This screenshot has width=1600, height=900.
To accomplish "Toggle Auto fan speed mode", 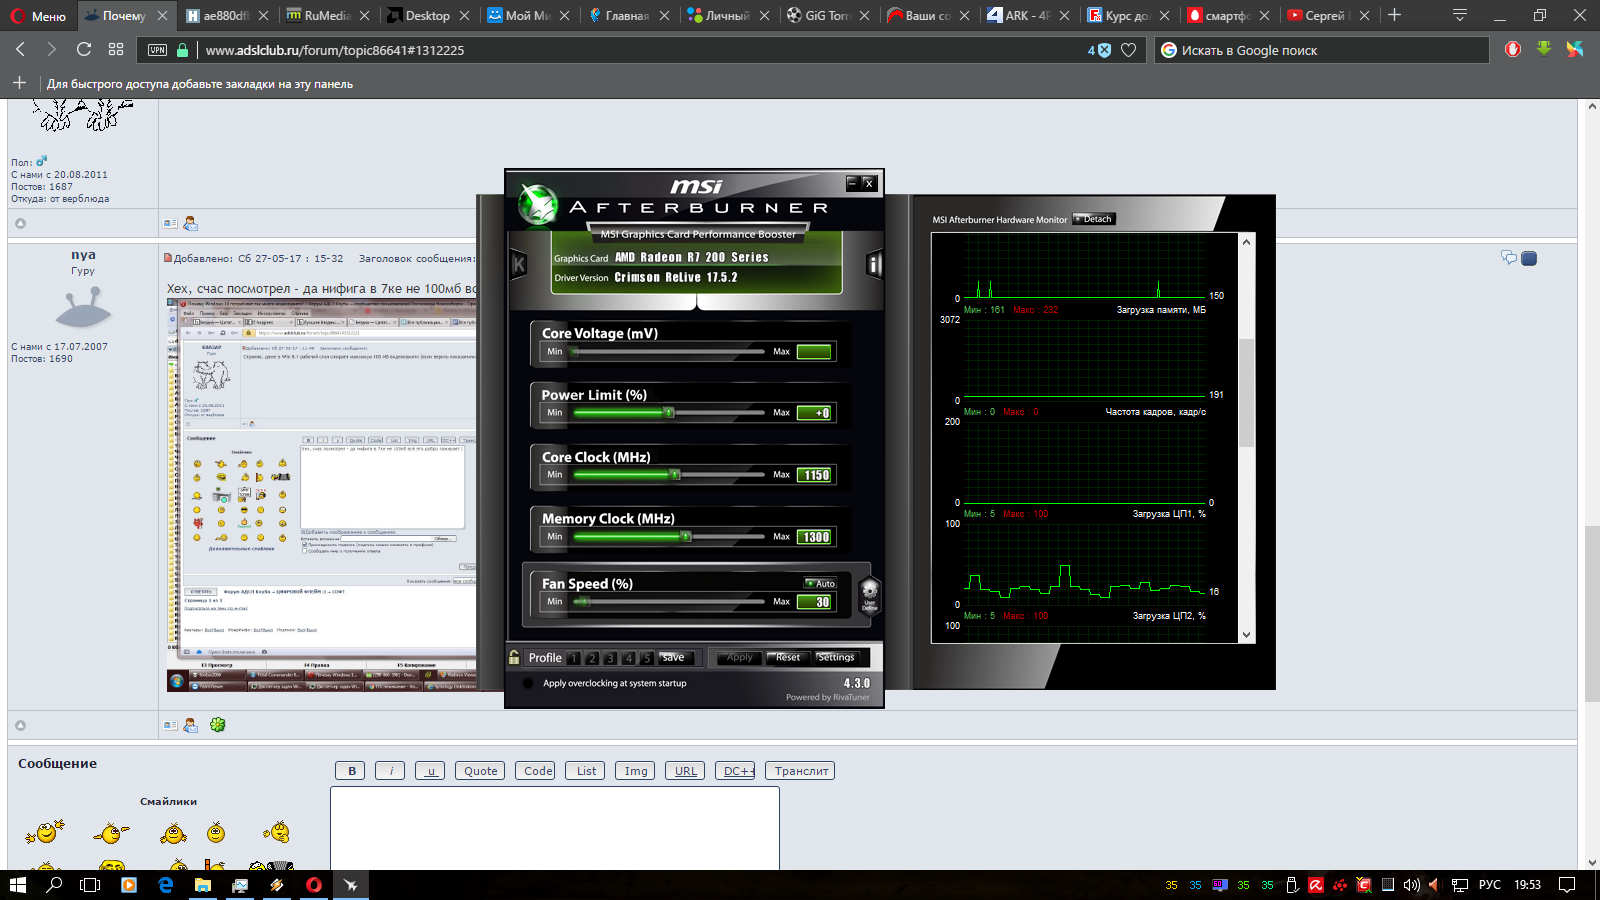I will click(x=820, y=583).
